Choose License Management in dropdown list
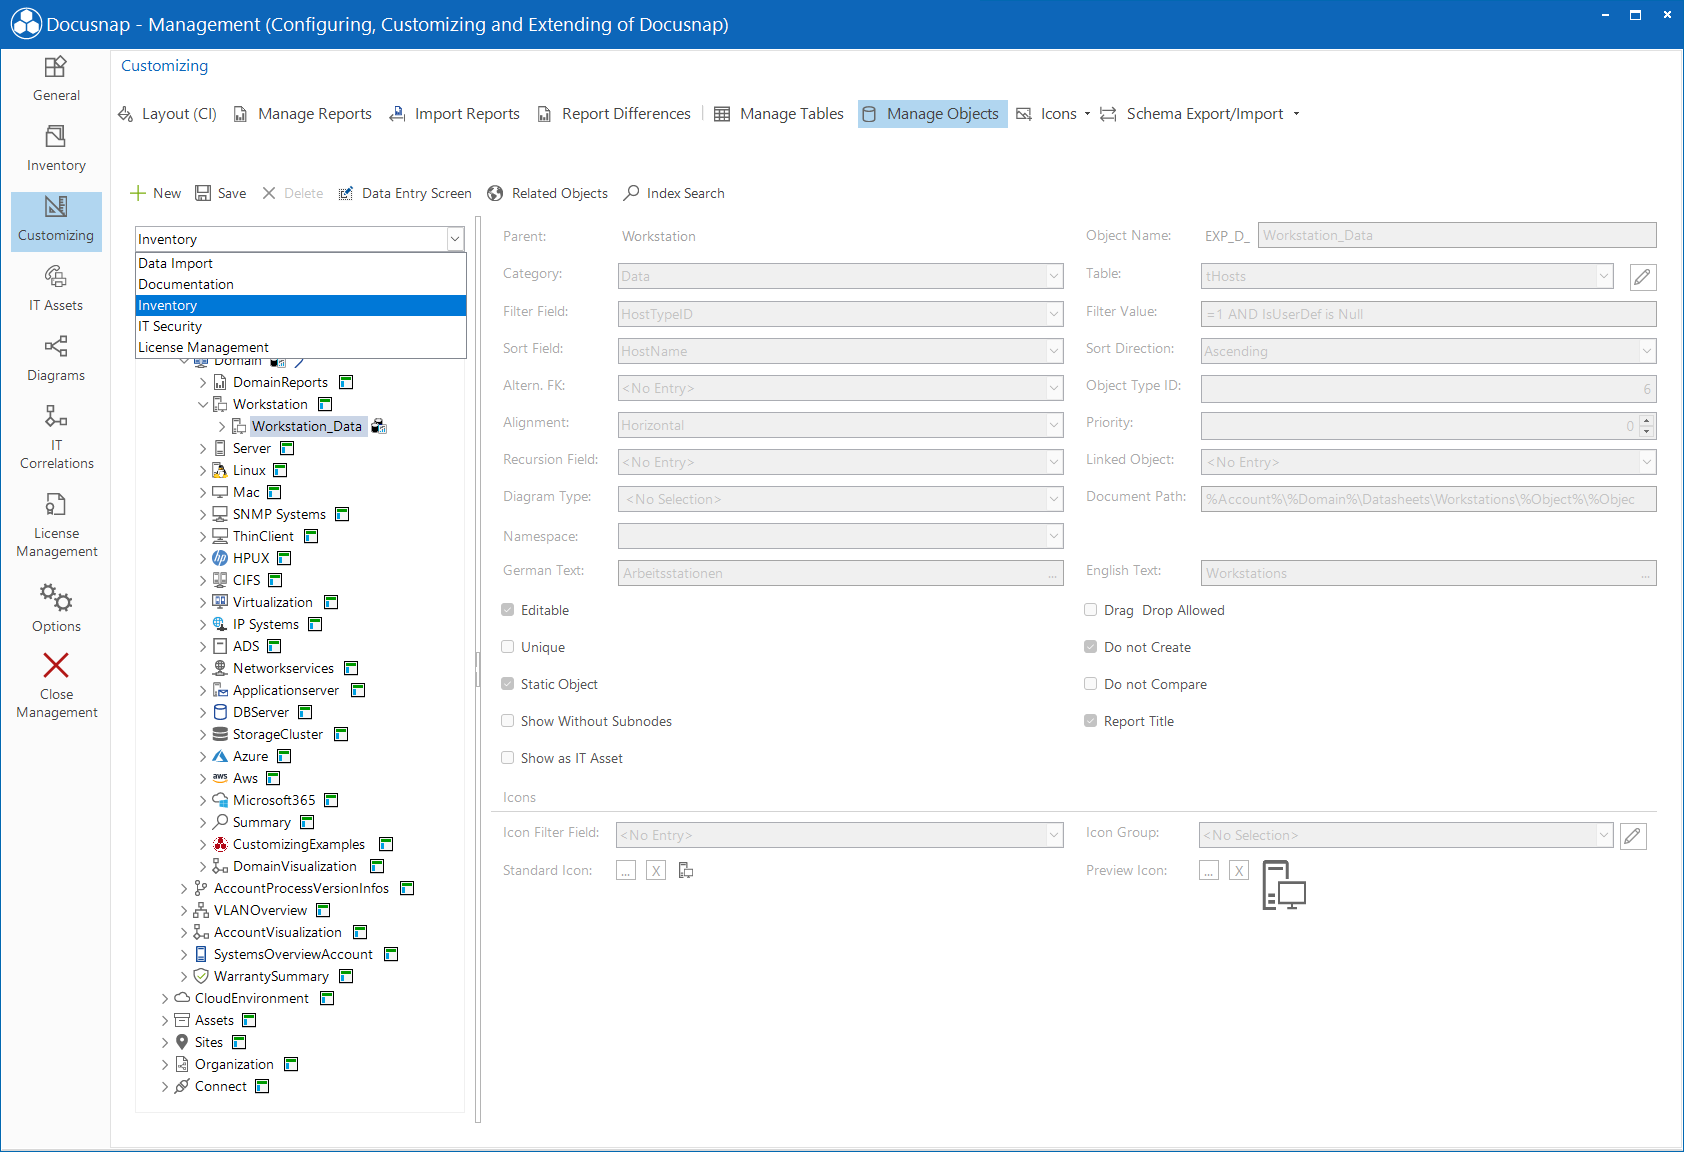The width and height of the screenshot is (1684, 1152). (x=301, y=348)
